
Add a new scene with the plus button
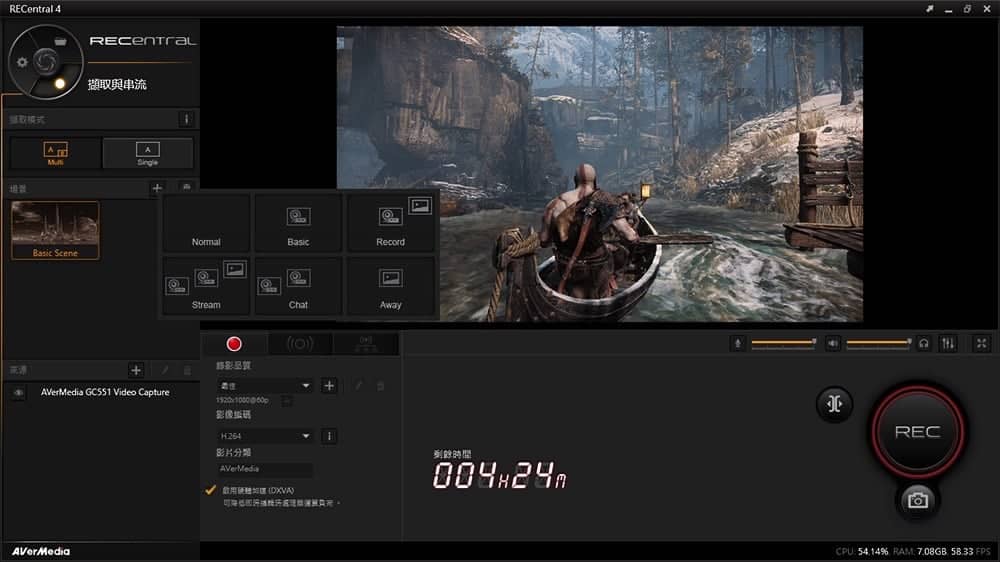click(157, 188)
